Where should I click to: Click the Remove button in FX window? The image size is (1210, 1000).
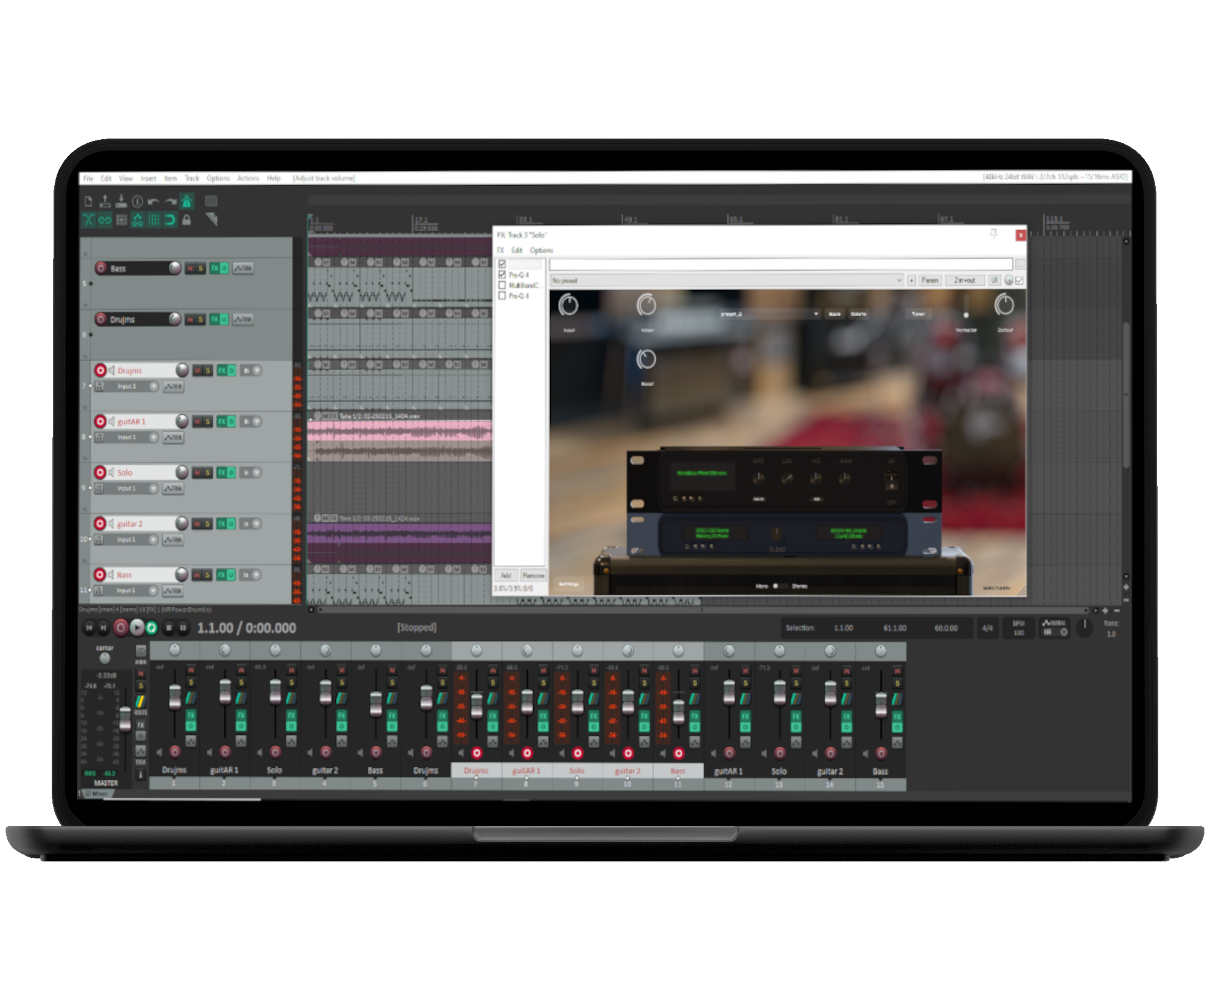click(x=533, y=576)
